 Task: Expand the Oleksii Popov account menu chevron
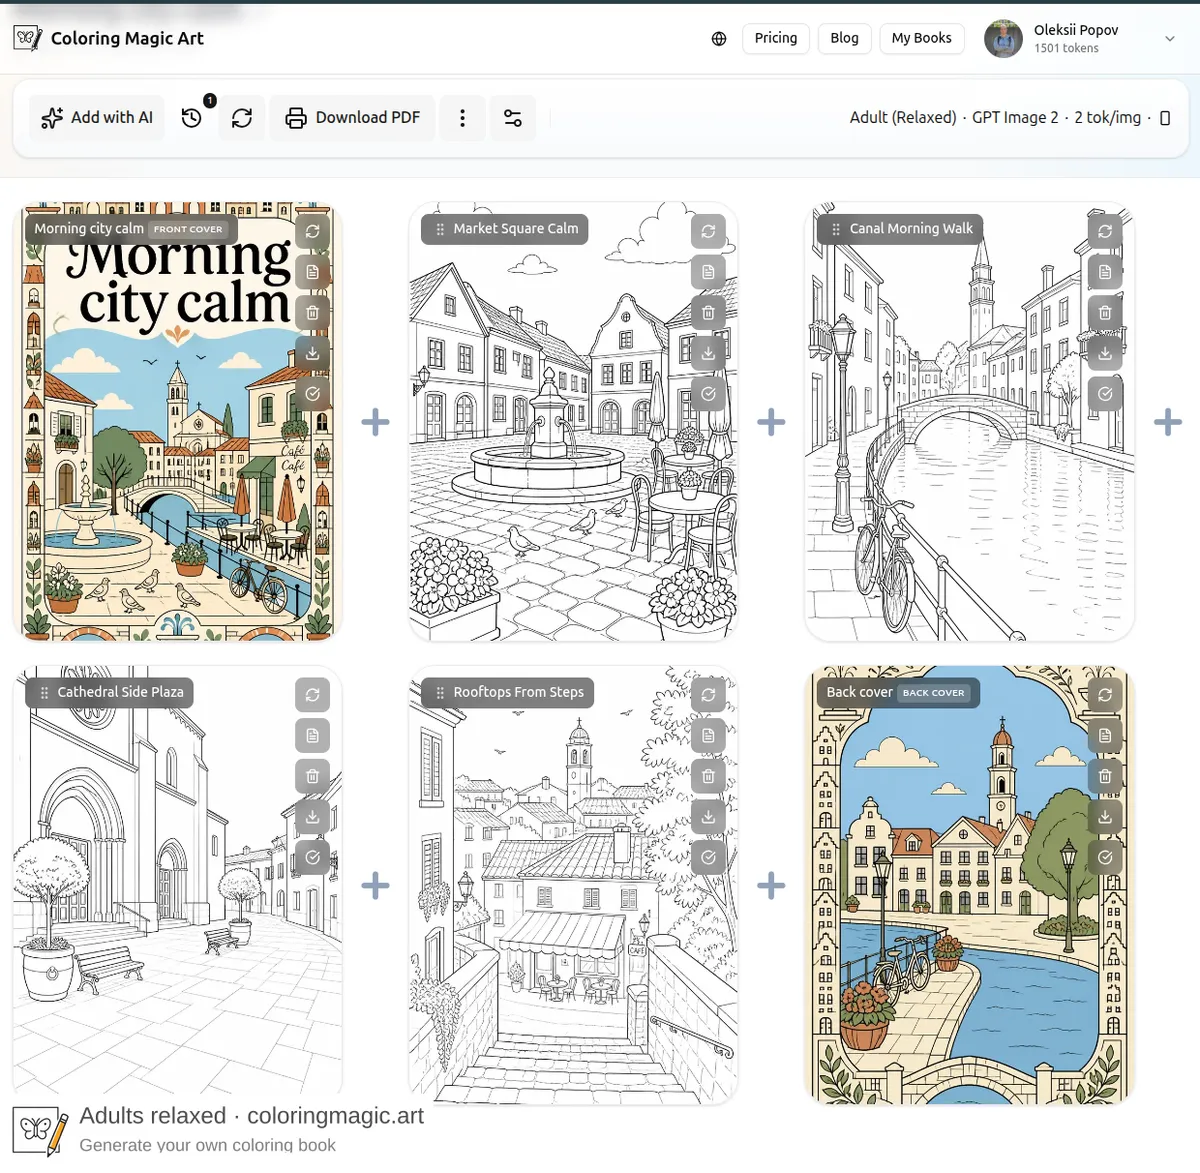coord(1170,39)
